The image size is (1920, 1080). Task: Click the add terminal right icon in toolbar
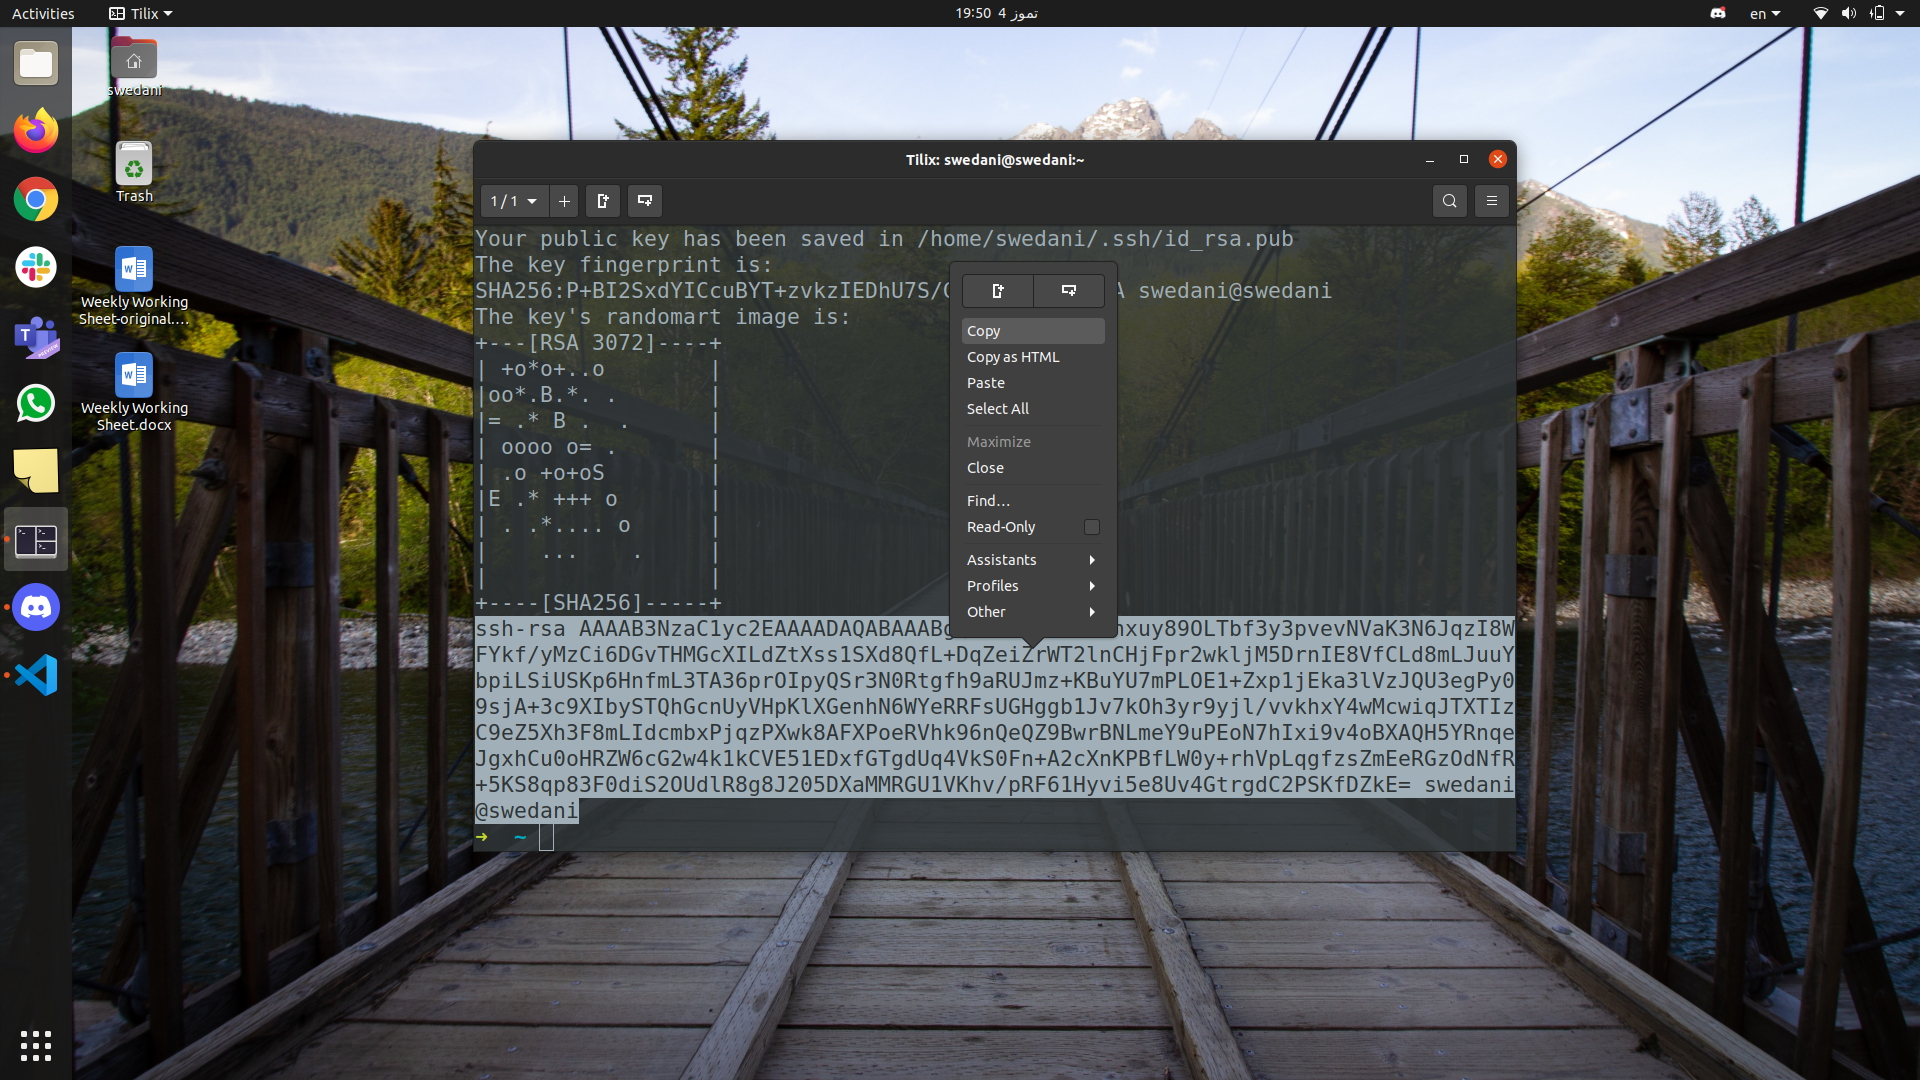coord(602,201)
